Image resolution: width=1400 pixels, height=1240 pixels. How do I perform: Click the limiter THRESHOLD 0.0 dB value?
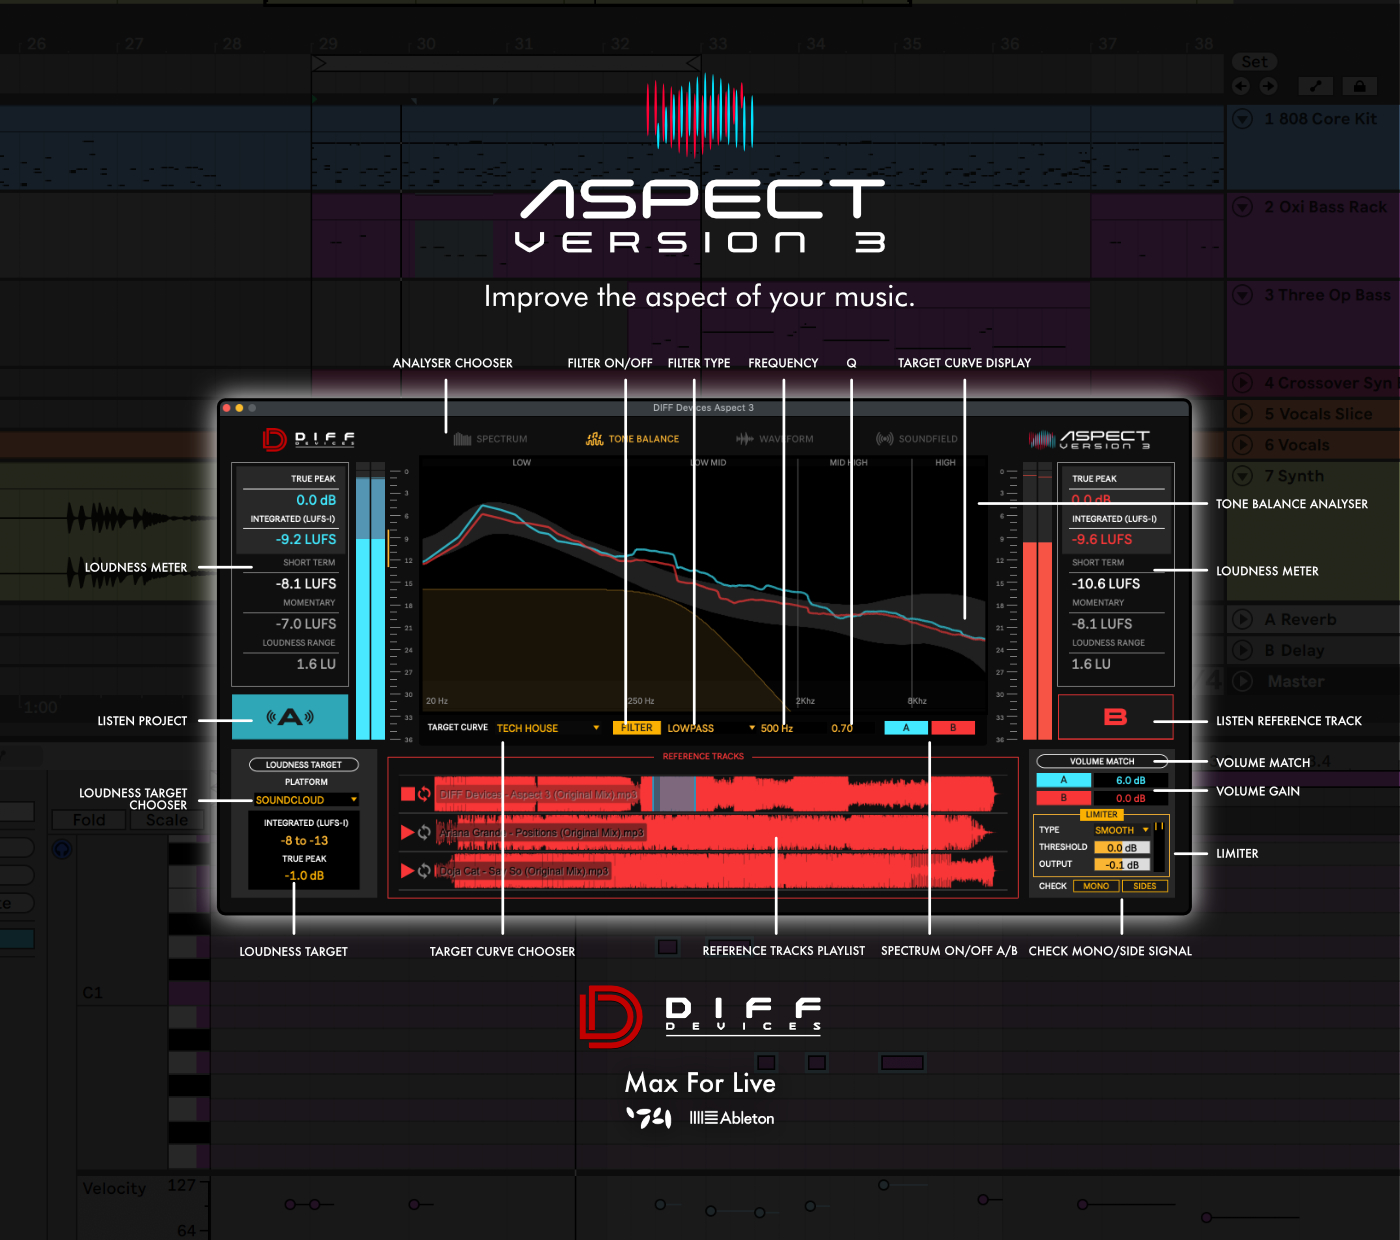[x=1122, y=848]
